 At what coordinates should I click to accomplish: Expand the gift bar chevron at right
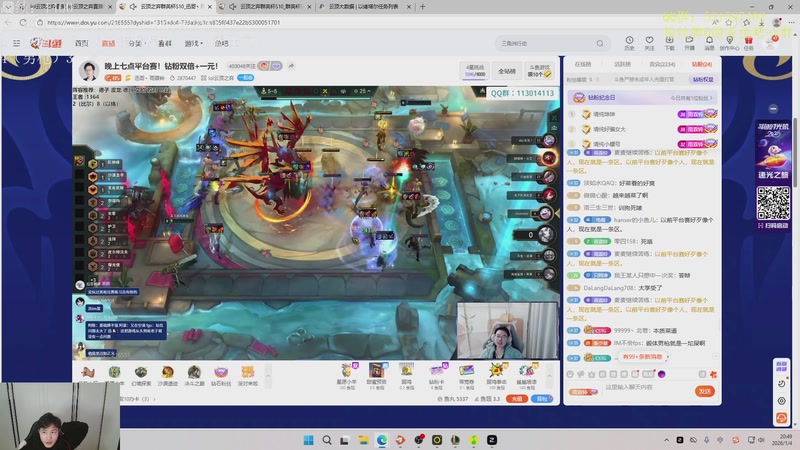tap(549, 377)
